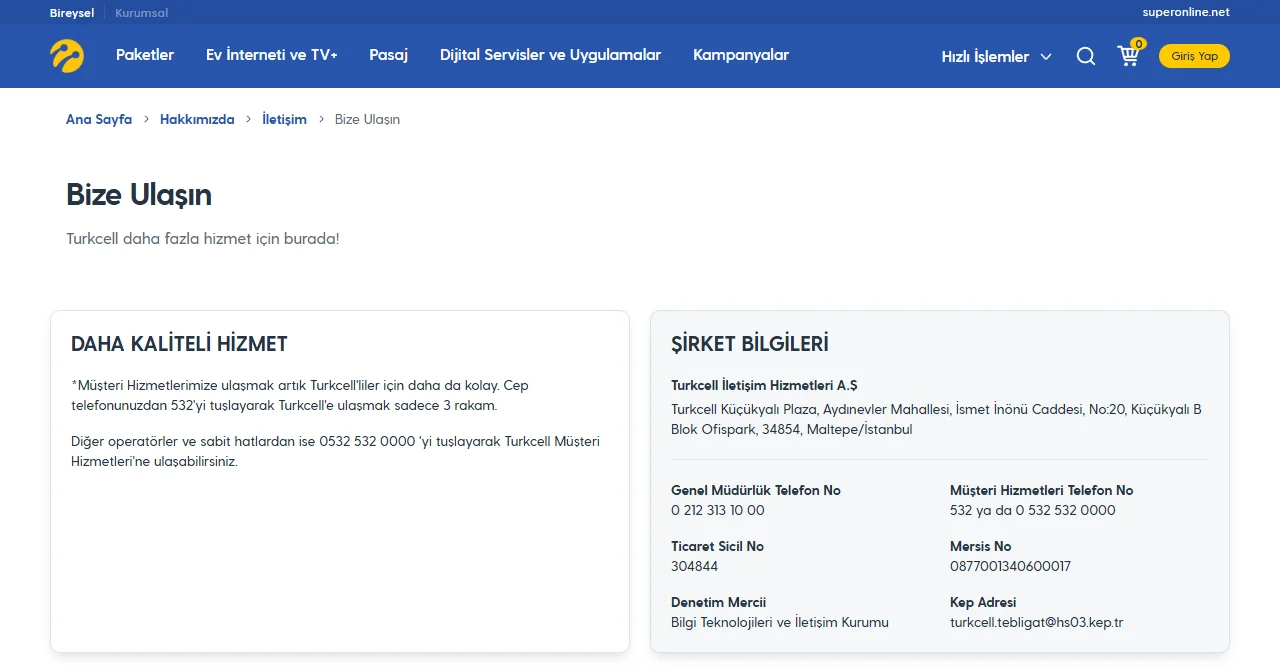The width and height of the screenshot is (1280, 670).
Task: Go to Hakkımızda breadcrumb
Action: [x=197, y=119]
